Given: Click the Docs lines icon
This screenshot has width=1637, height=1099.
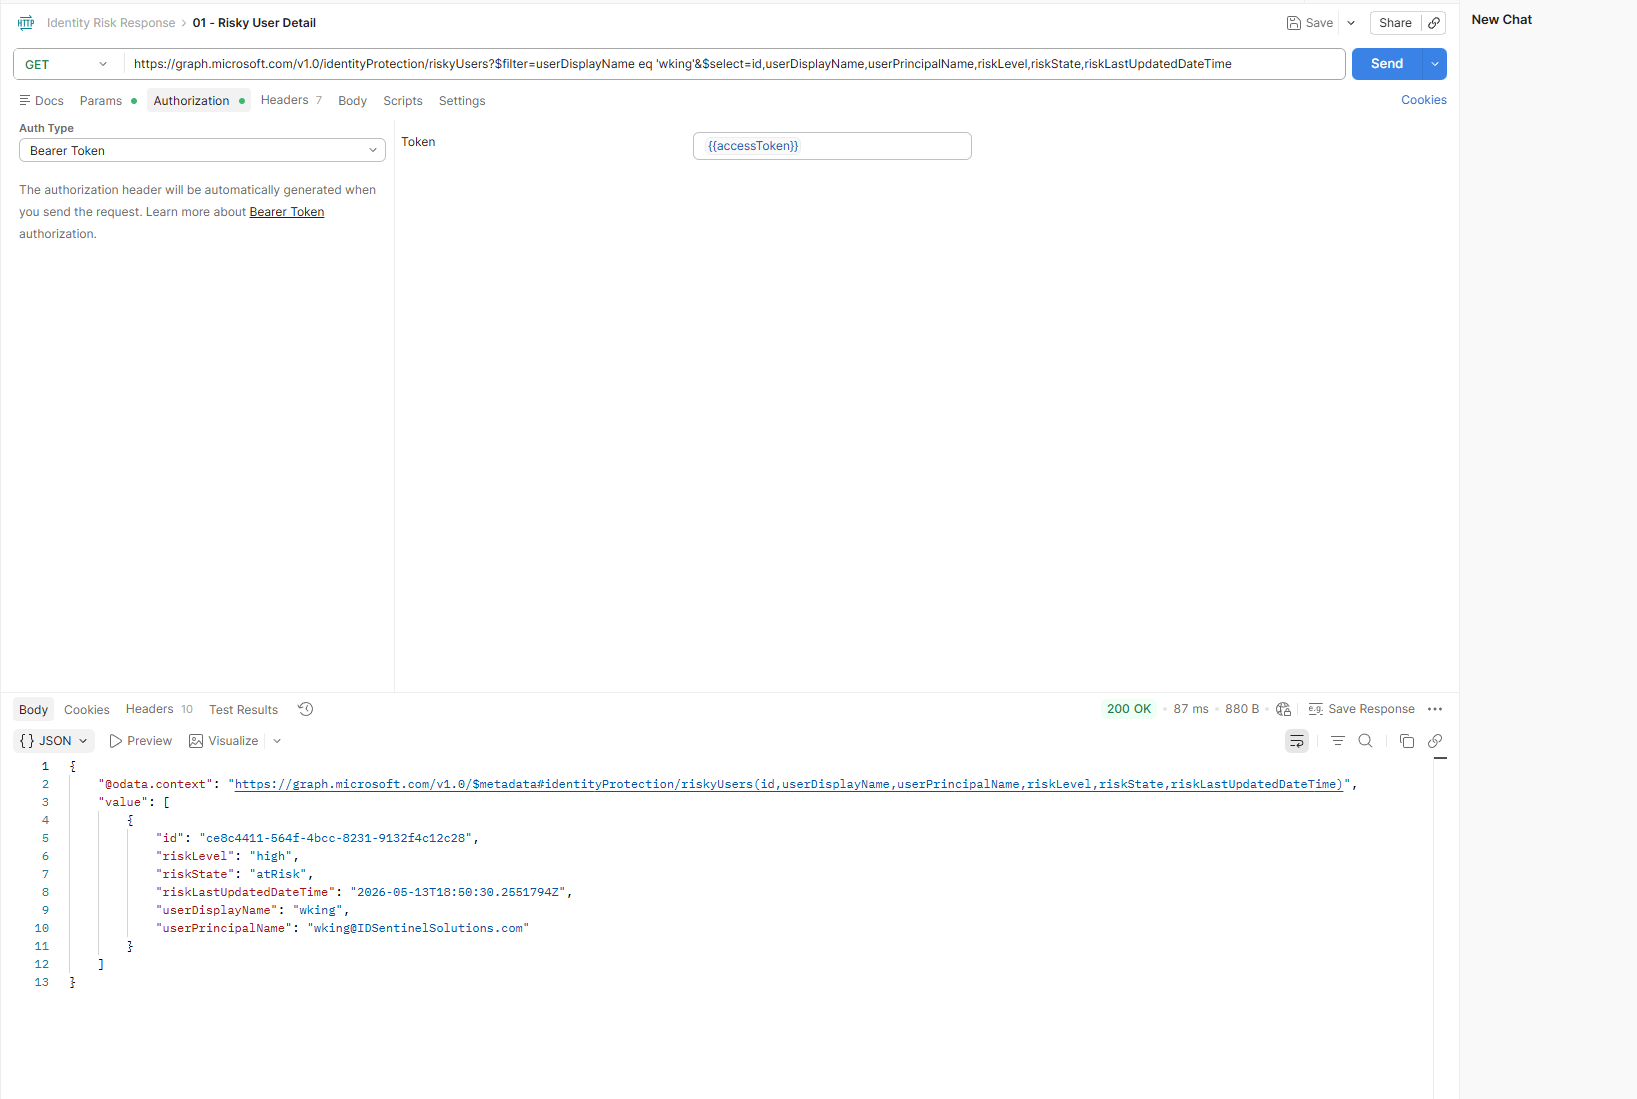Looking at the screenshot, I should click(x=25, y=100).
